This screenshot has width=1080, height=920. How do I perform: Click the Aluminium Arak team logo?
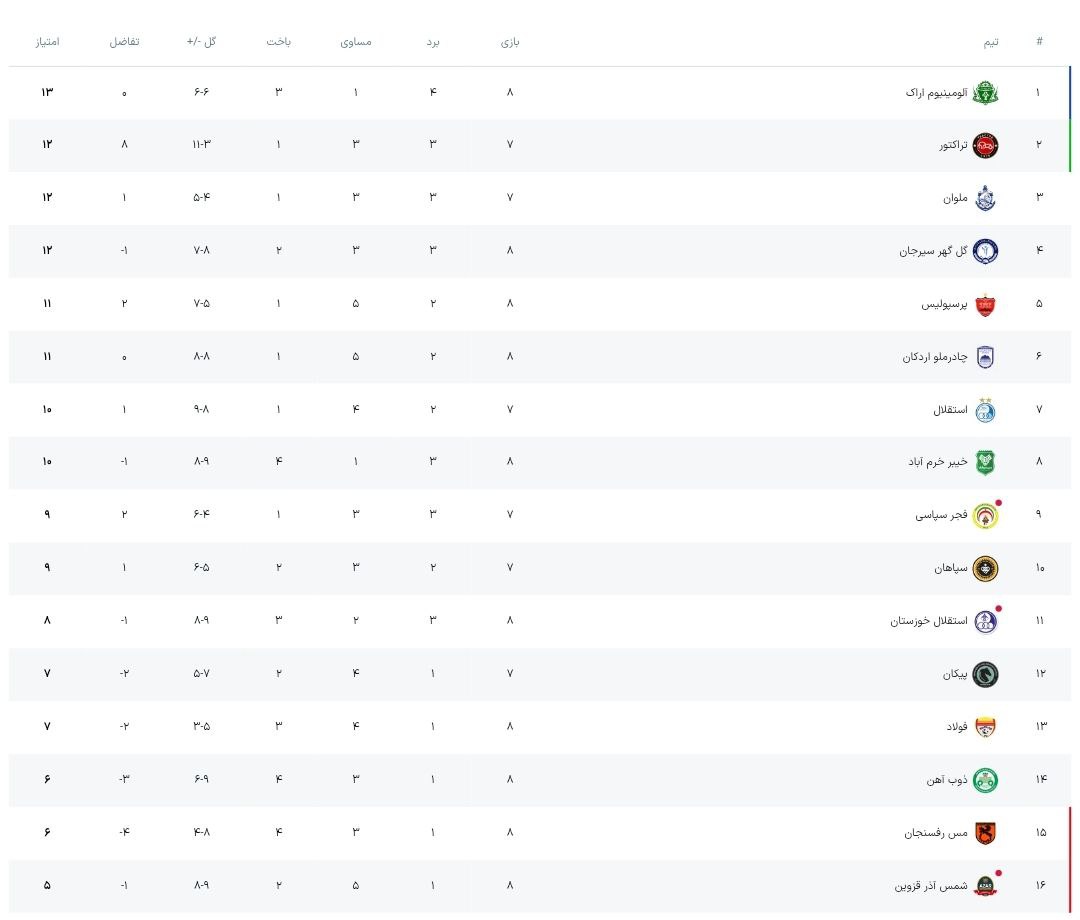[986, 92]
